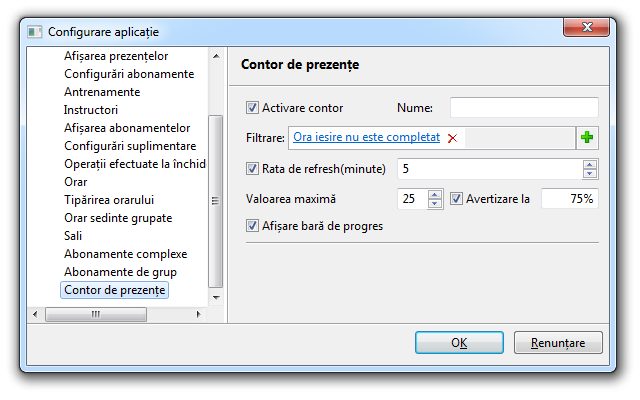Decrease the refresh rate with down arrow
This screenshot has height=400, width=640.
(590, 174)
